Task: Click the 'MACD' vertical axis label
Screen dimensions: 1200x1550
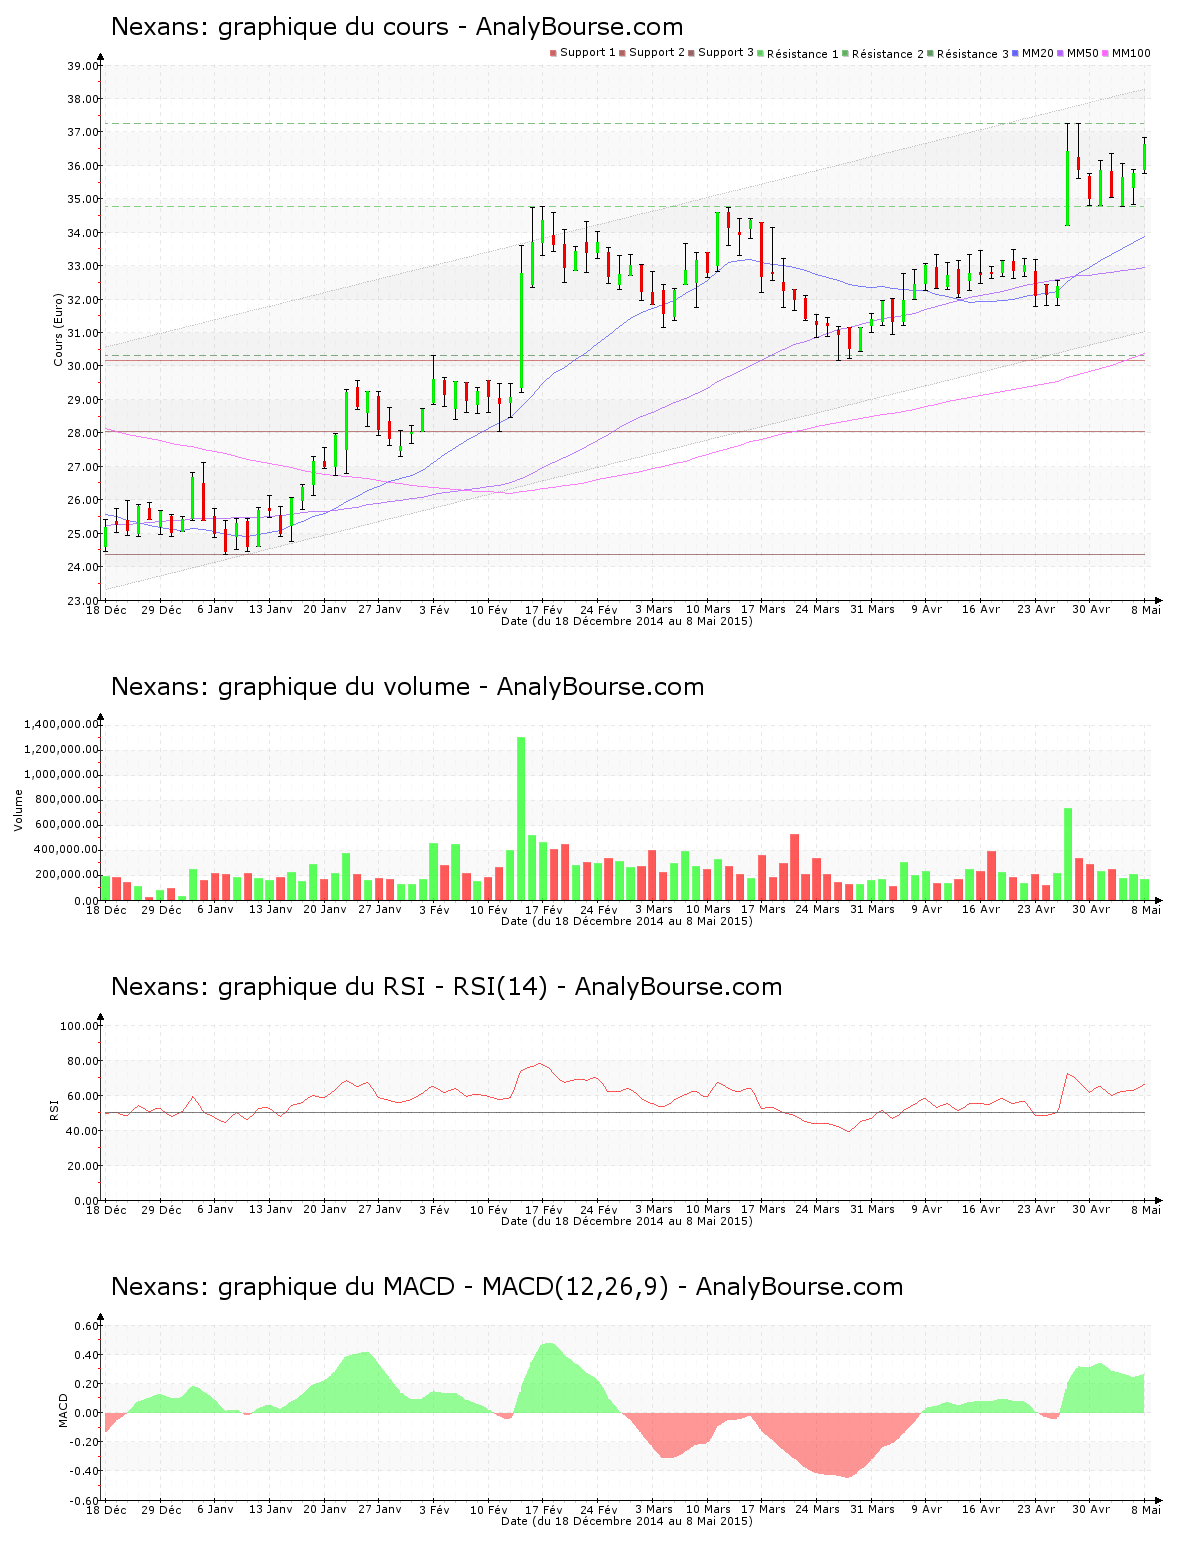Action: tap(62, 1410)
